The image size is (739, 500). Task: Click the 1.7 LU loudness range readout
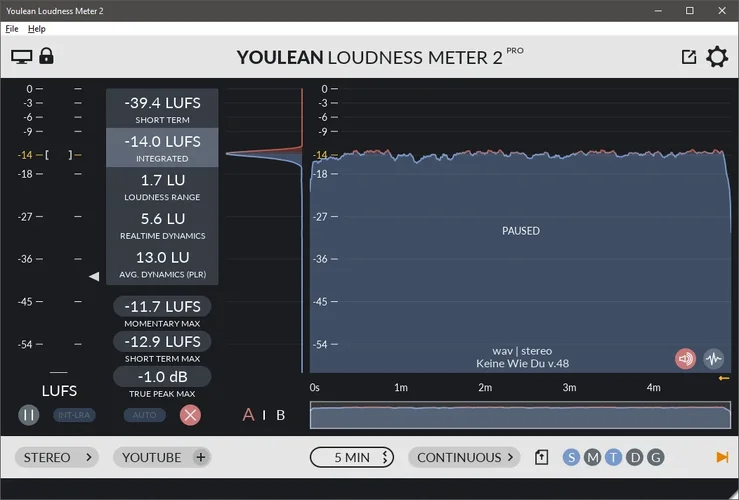[162, 186]
